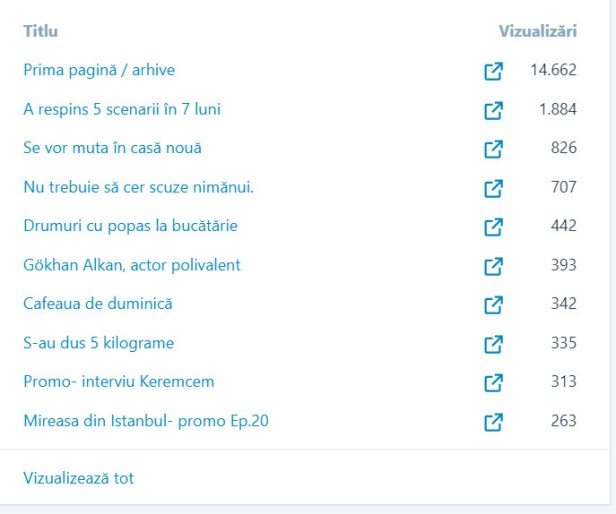
Task: Click Vizualizează tot to see all posts
Action: pos(78,478)
